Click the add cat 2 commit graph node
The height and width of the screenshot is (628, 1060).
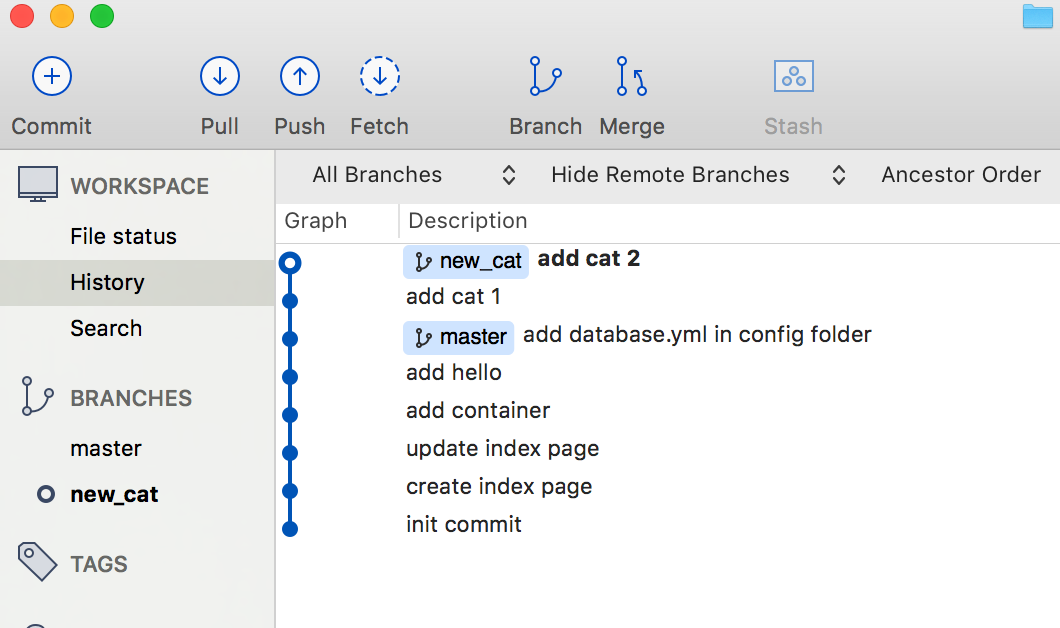(x=290, y=262)
